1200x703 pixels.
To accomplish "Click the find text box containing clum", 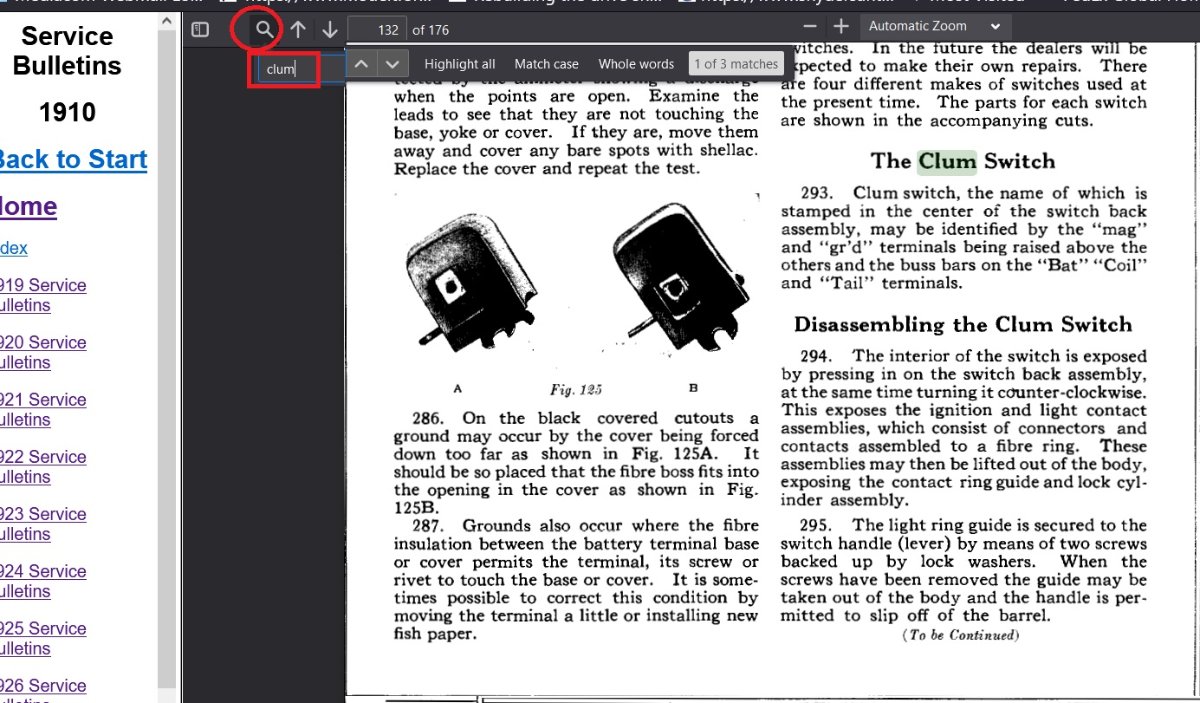I will point(302,69).
